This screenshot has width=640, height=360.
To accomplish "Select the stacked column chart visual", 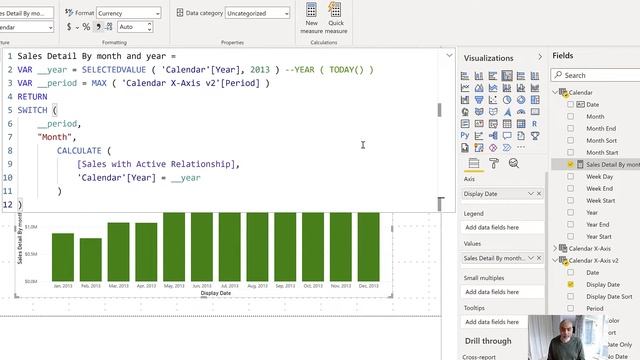I will (479, 76).
